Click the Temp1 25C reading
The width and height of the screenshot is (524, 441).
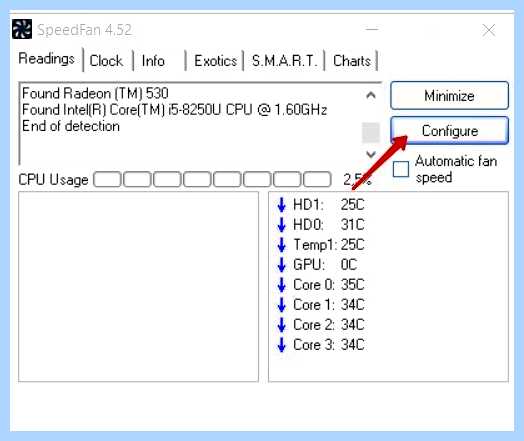coord(329,245)
